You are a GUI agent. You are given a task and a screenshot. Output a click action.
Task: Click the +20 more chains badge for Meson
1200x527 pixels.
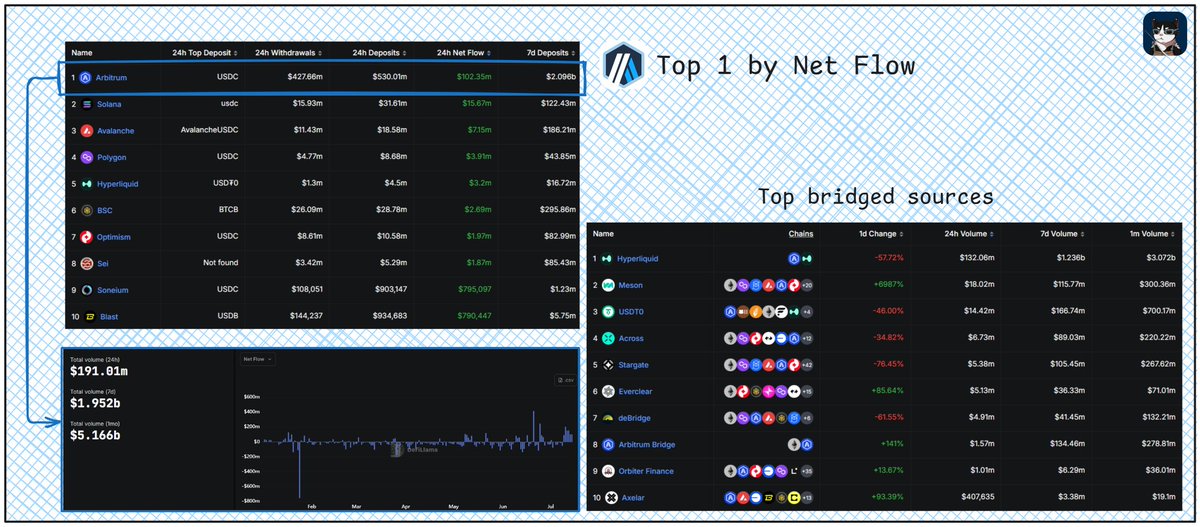tap(806, 285)
